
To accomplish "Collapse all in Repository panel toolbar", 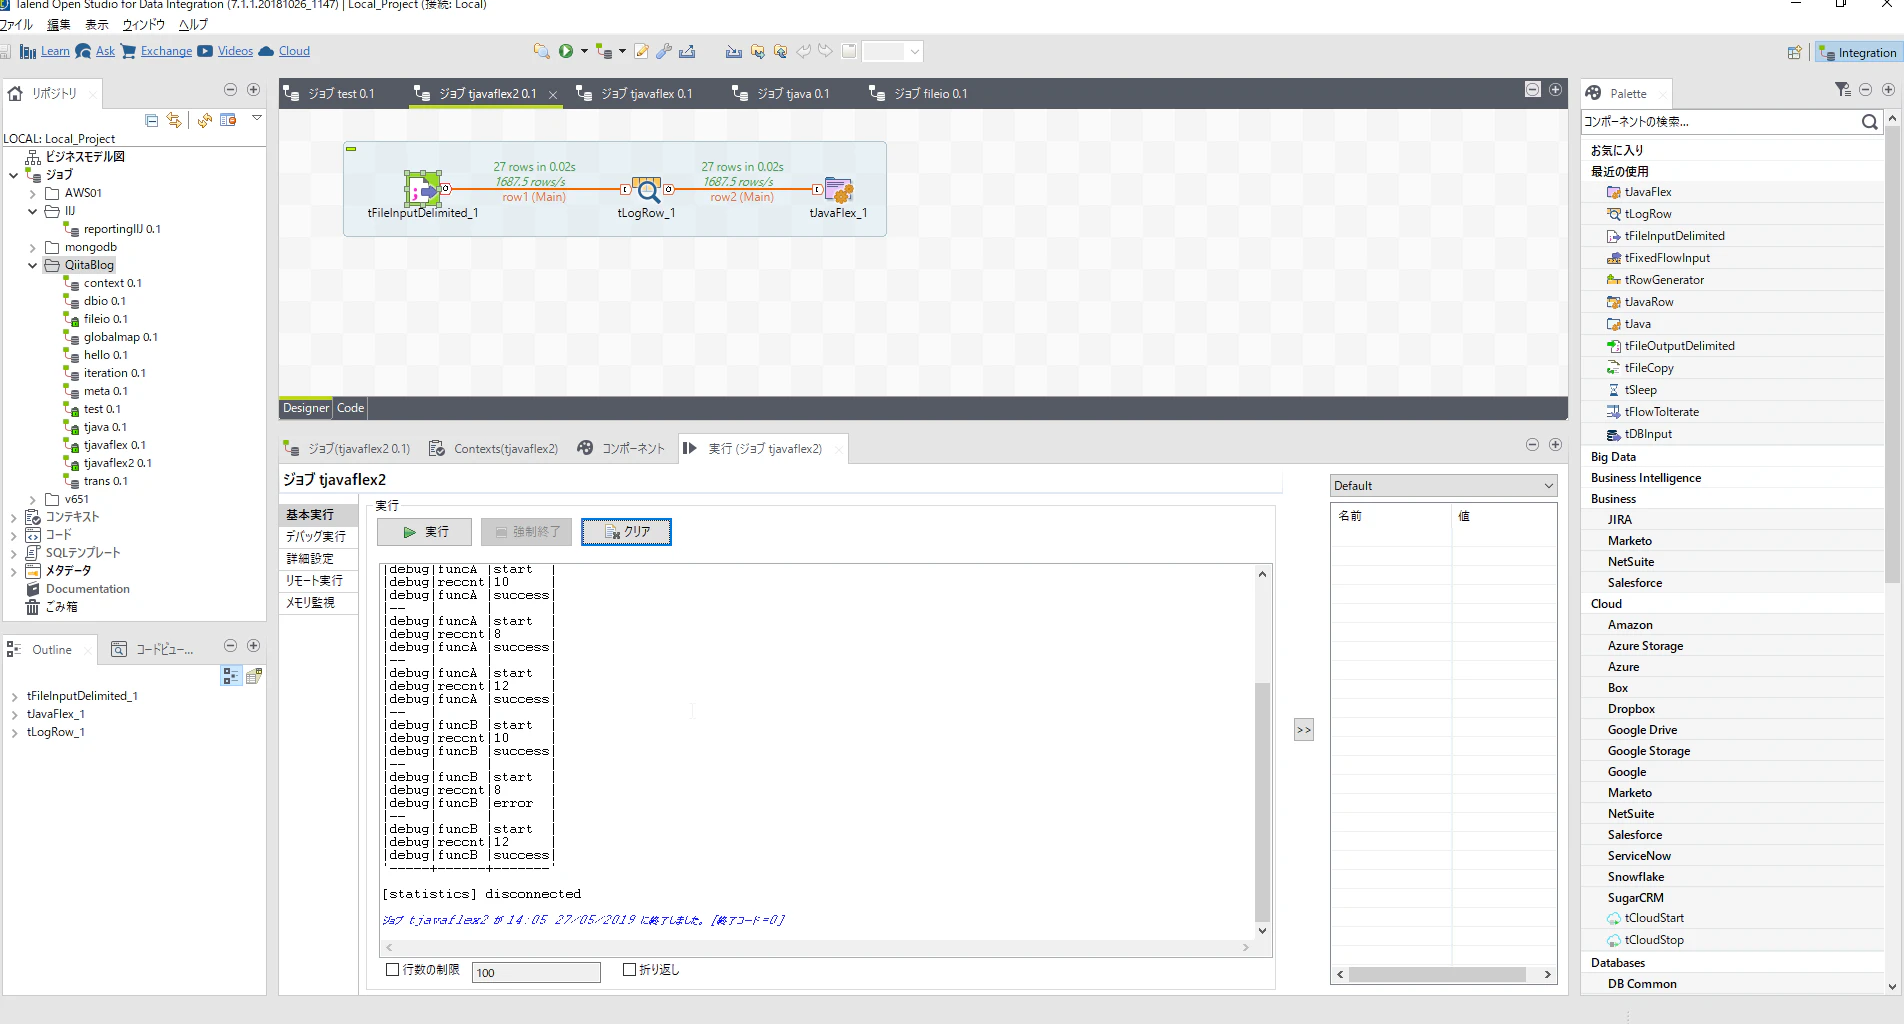I will click(x=152, y=120).
